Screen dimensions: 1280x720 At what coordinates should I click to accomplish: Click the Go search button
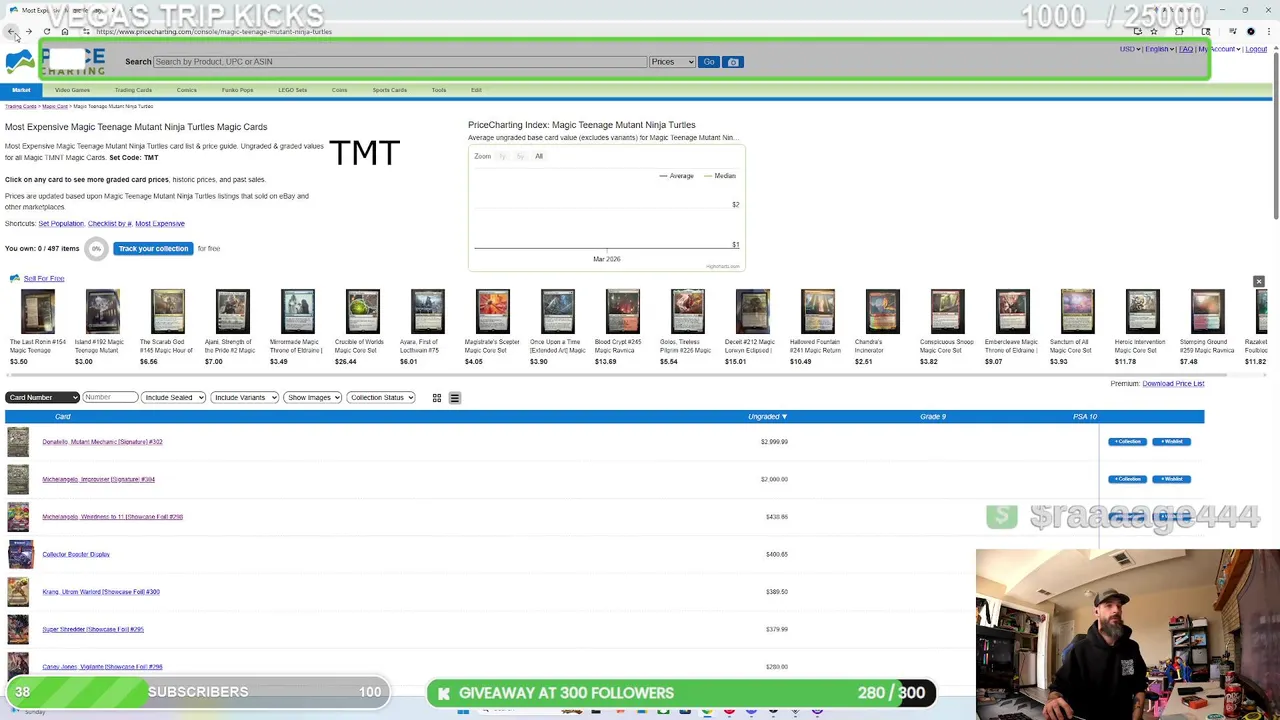coord(709,62)
